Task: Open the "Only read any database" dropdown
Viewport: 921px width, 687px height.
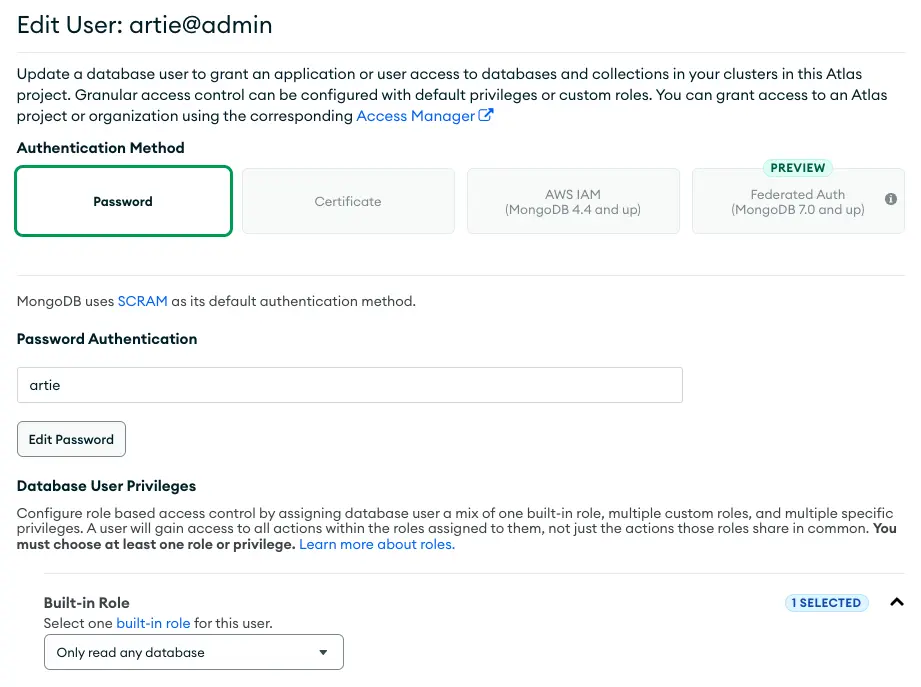Action: click(x=193, y=652)
